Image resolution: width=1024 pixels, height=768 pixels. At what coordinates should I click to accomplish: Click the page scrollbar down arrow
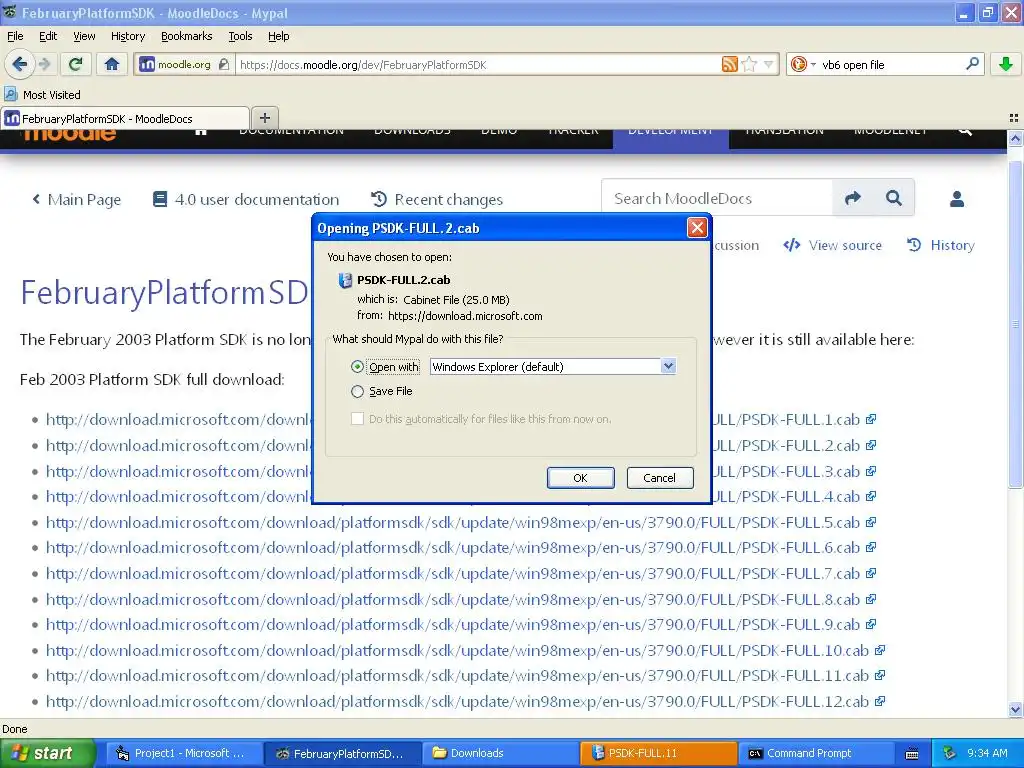tap(1015, 709)
